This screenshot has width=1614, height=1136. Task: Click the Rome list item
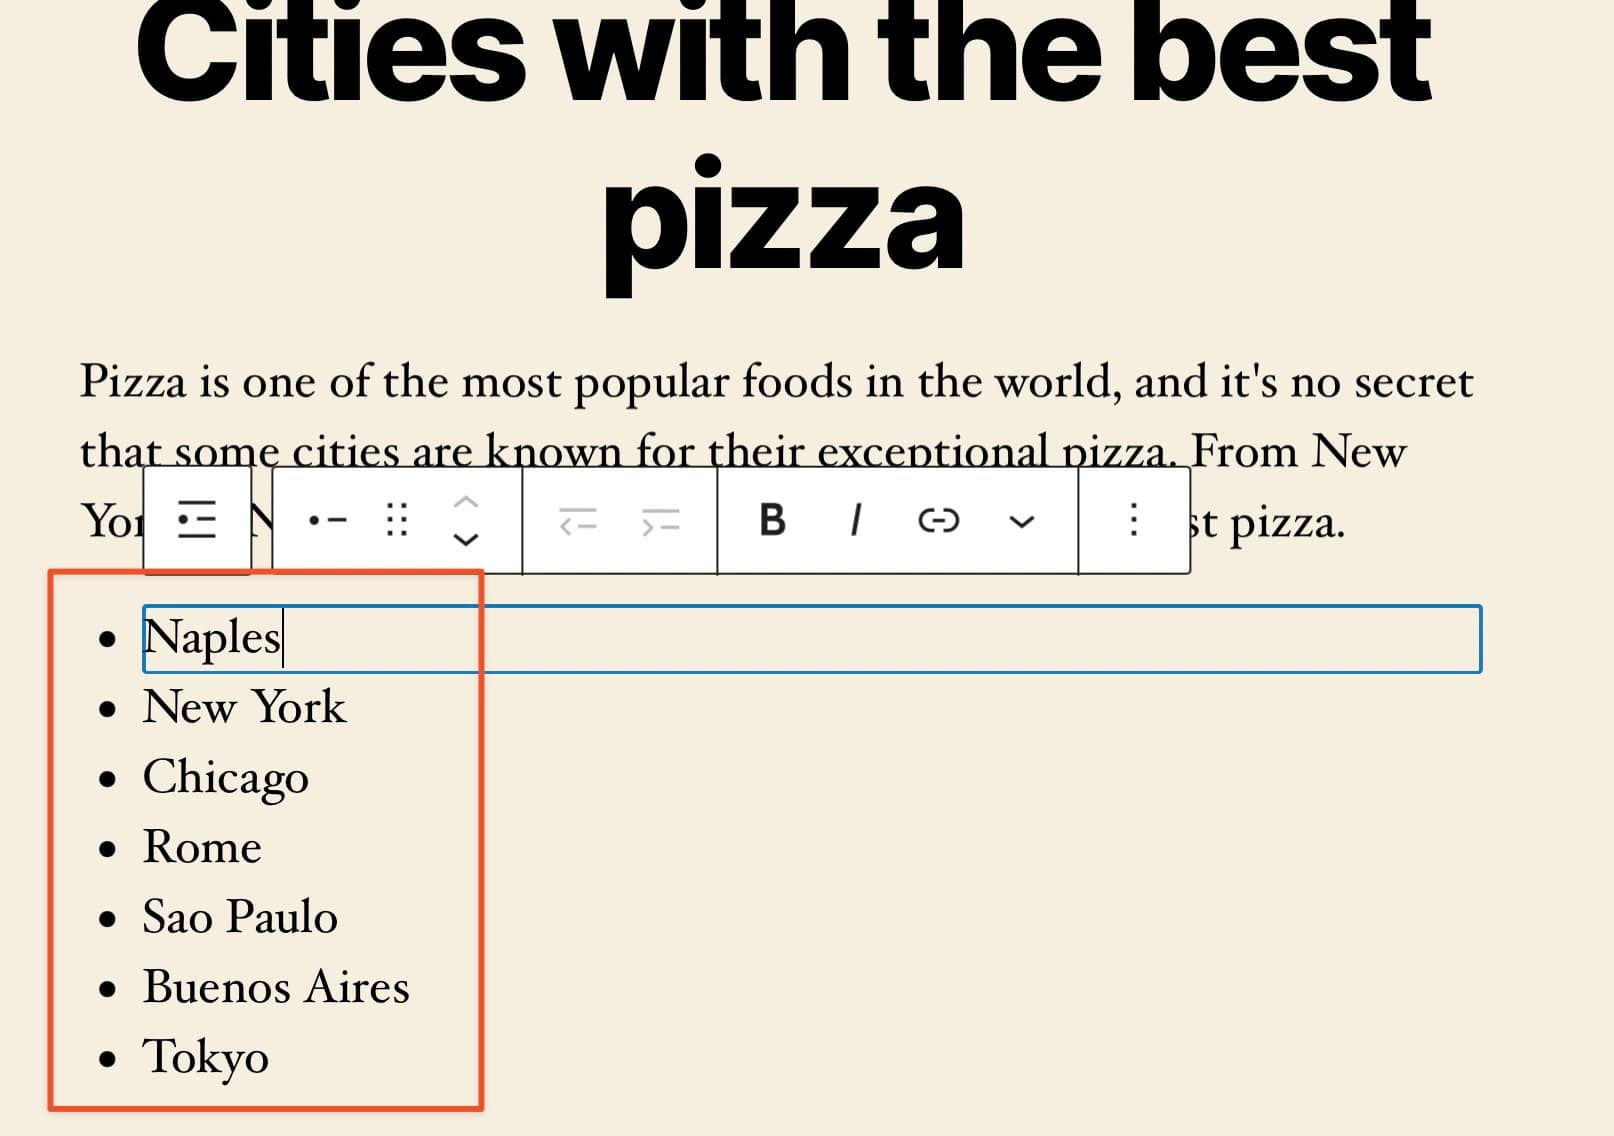[x=202, y=847]
